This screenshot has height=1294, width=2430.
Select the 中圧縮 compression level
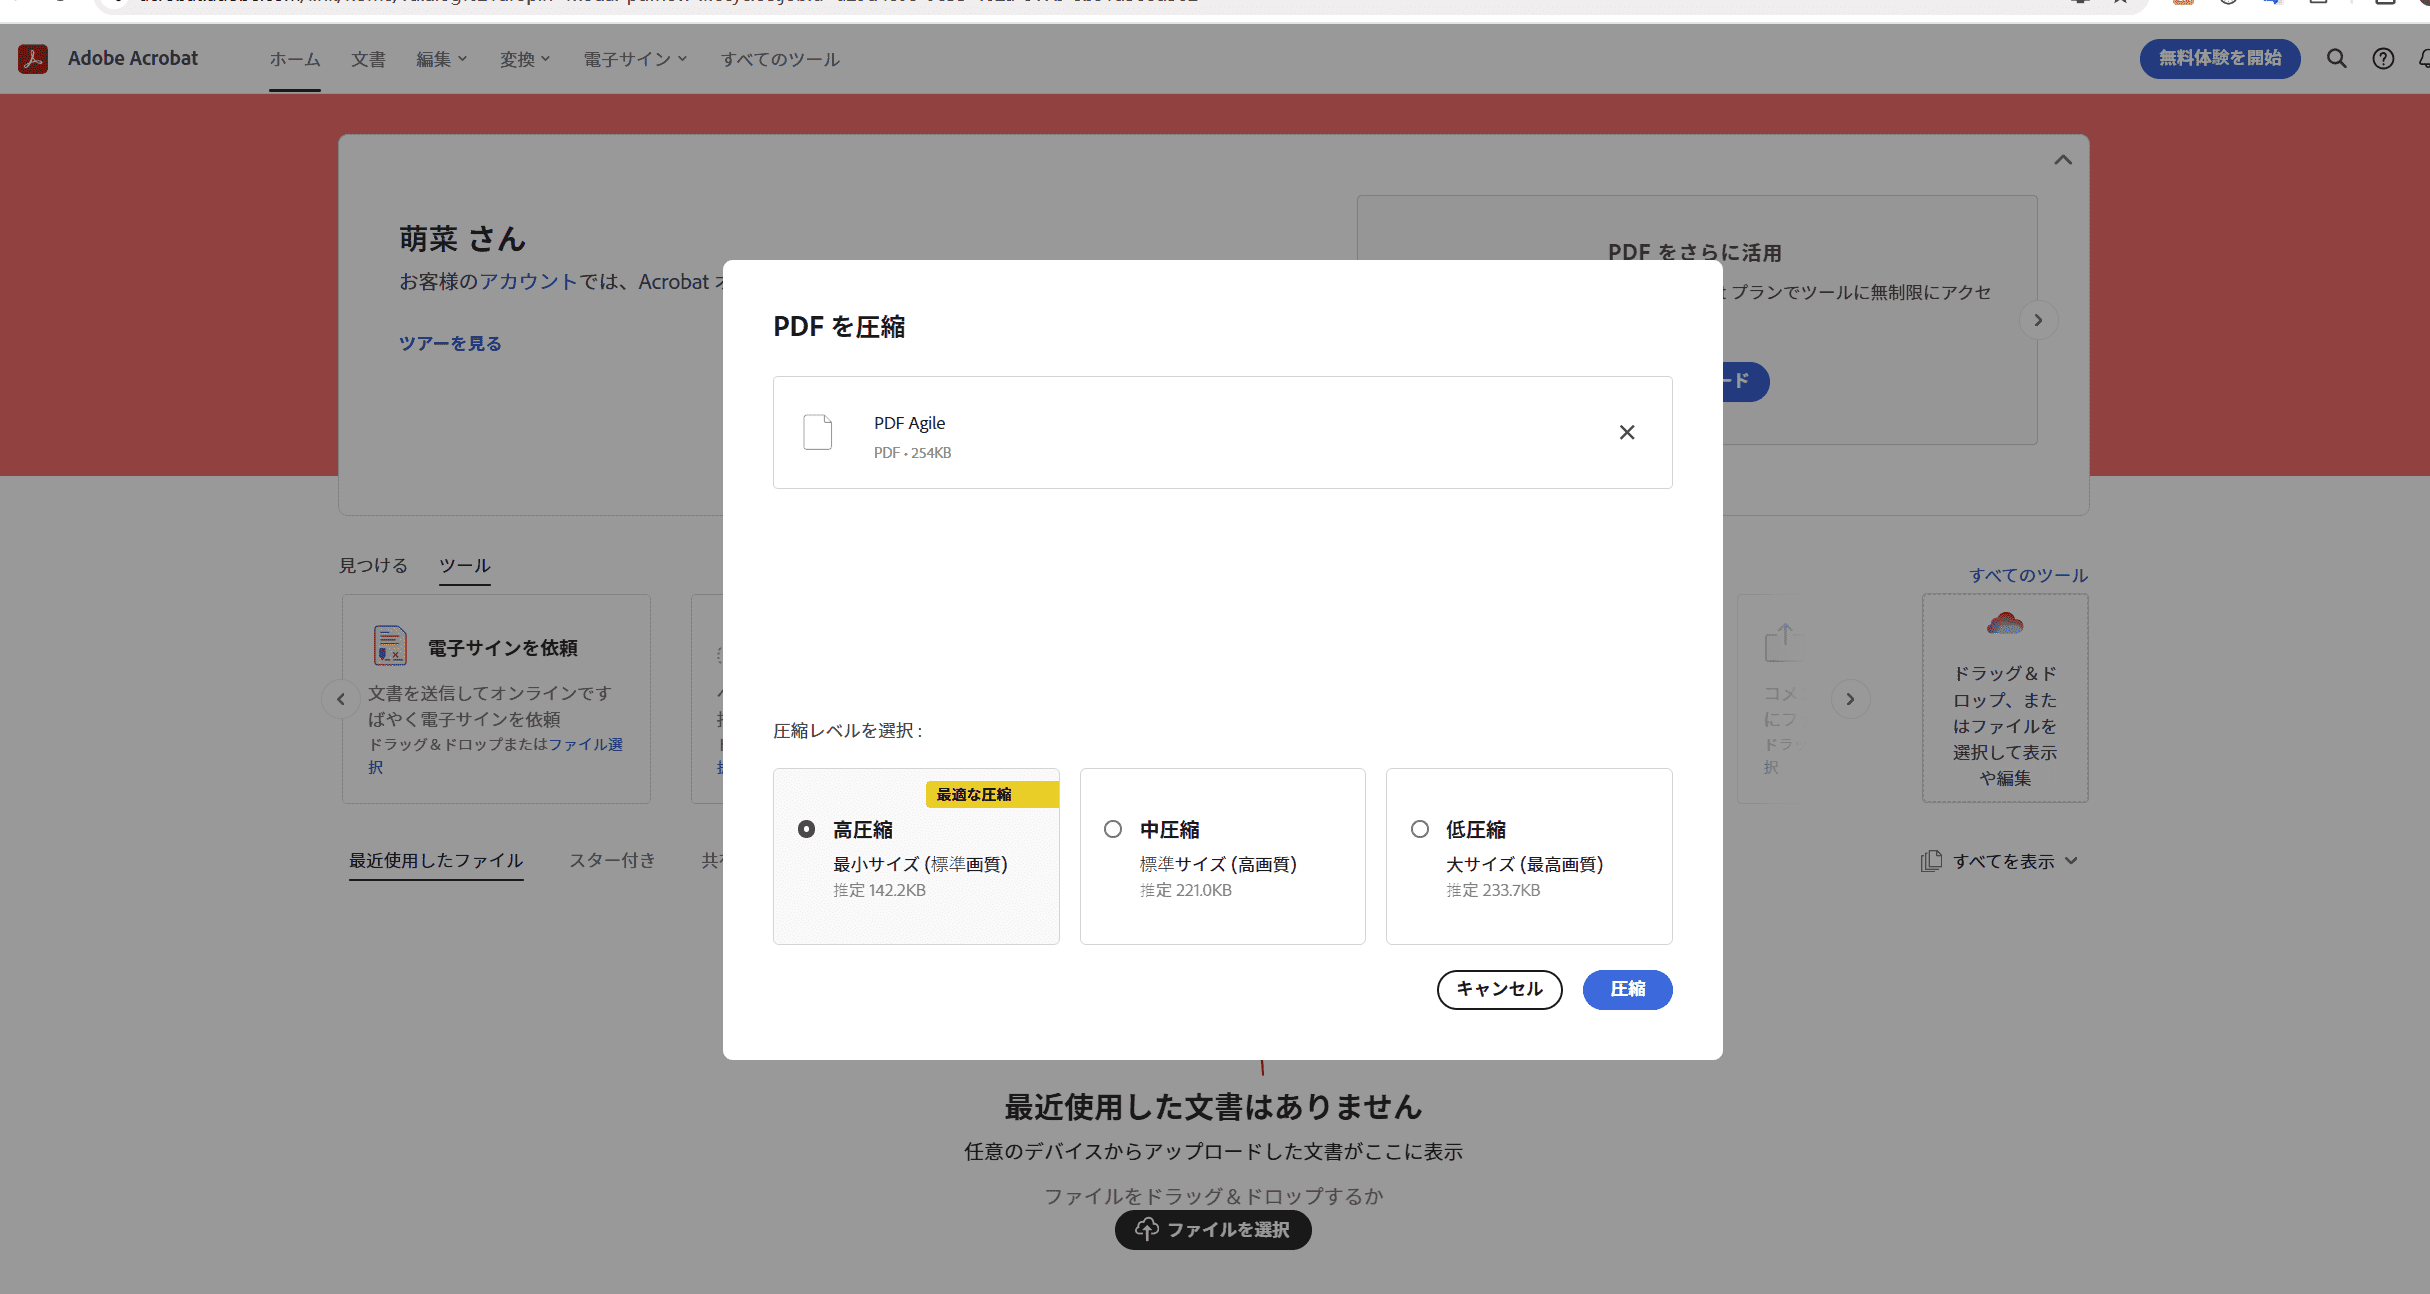pos(1112,829)
